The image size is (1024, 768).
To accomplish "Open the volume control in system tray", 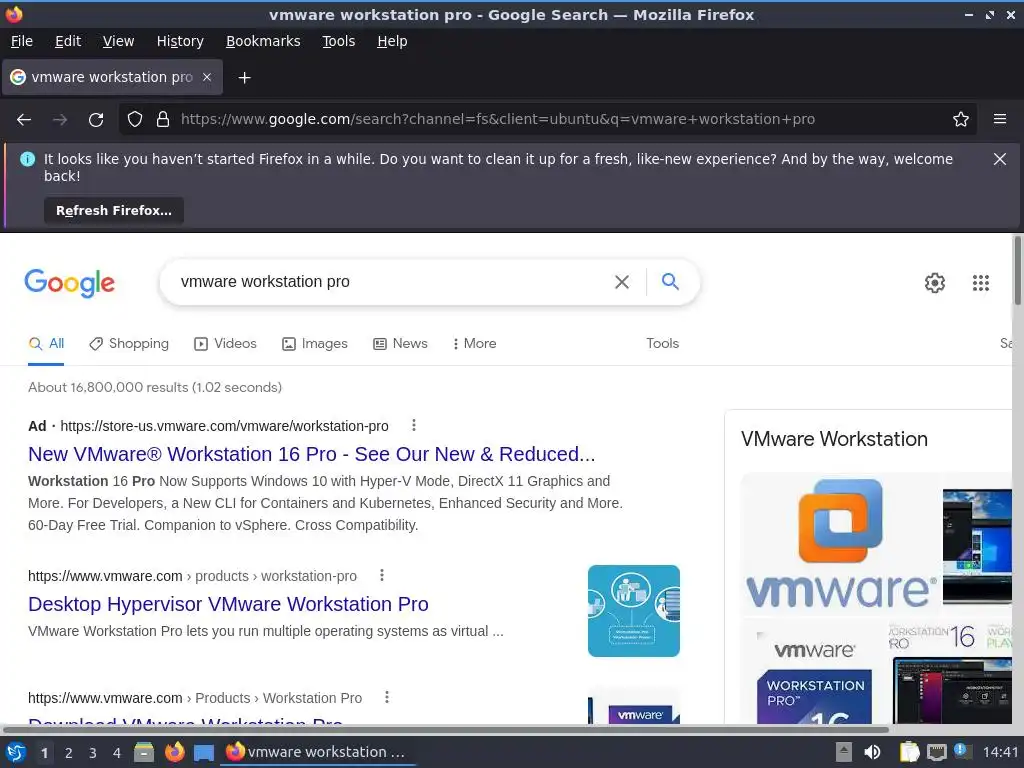I will click(x=872, y=752).
